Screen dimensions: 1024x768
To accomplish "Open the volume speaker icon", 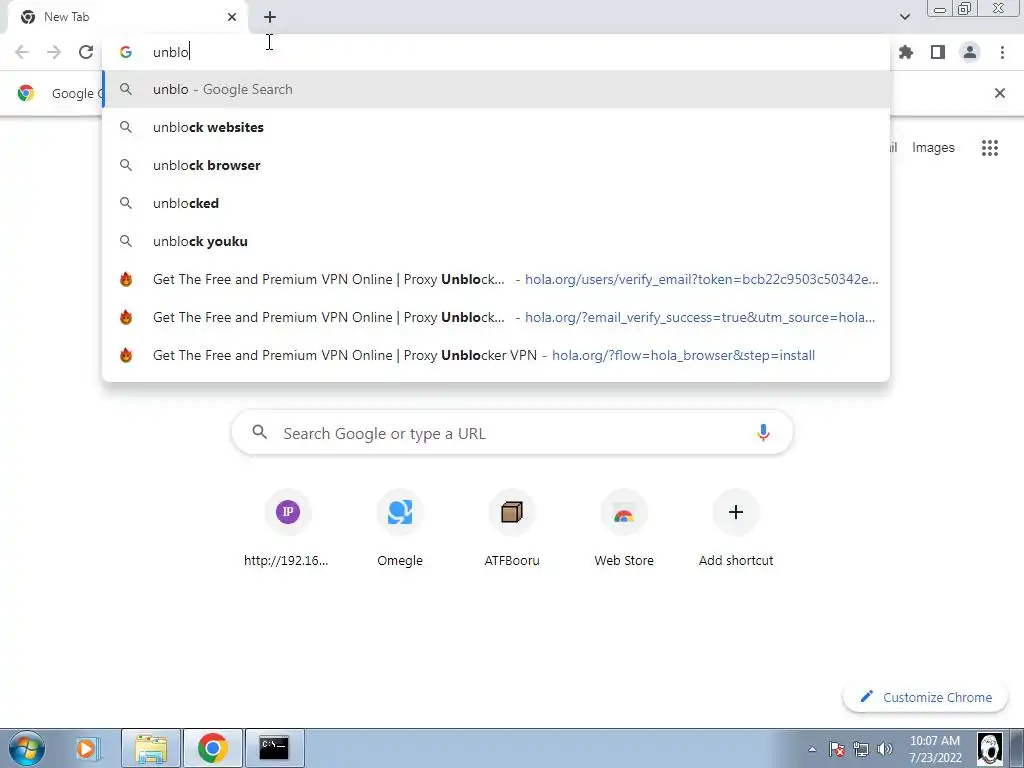I will [885, 749].
